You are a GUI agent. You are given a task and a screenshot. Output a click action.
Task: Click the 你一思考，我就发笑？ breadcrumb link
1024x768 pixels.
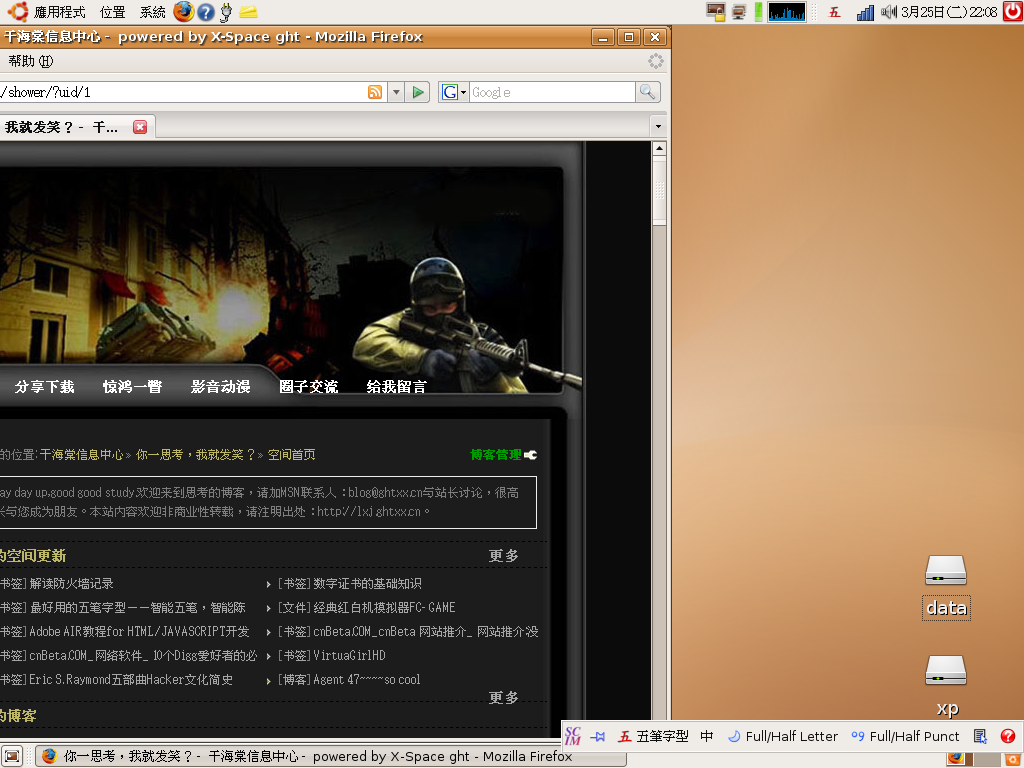pos(195,455)
